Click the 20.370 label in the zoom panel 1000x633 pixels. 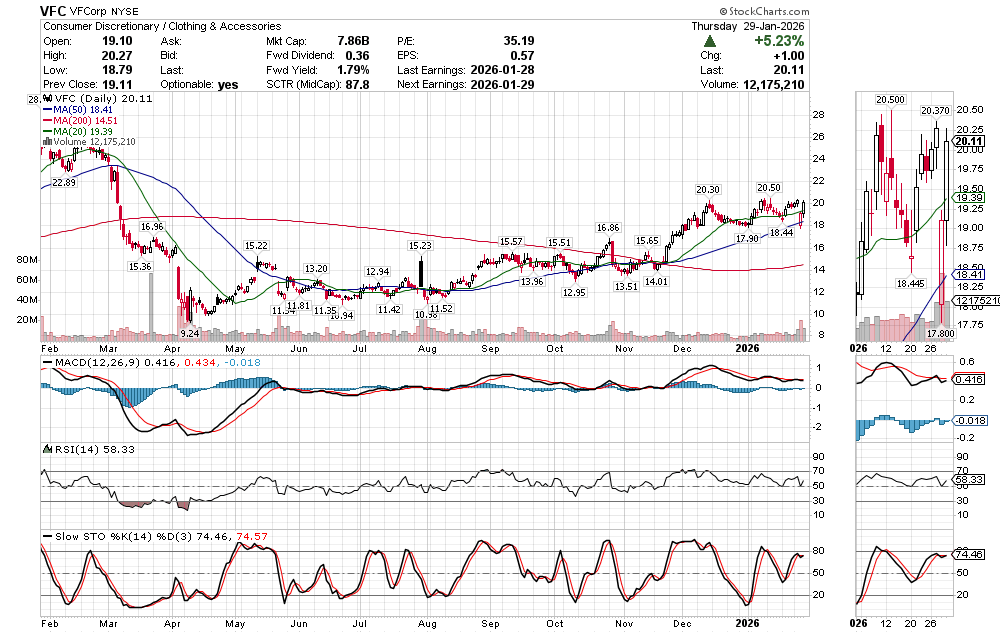point(935,110)
